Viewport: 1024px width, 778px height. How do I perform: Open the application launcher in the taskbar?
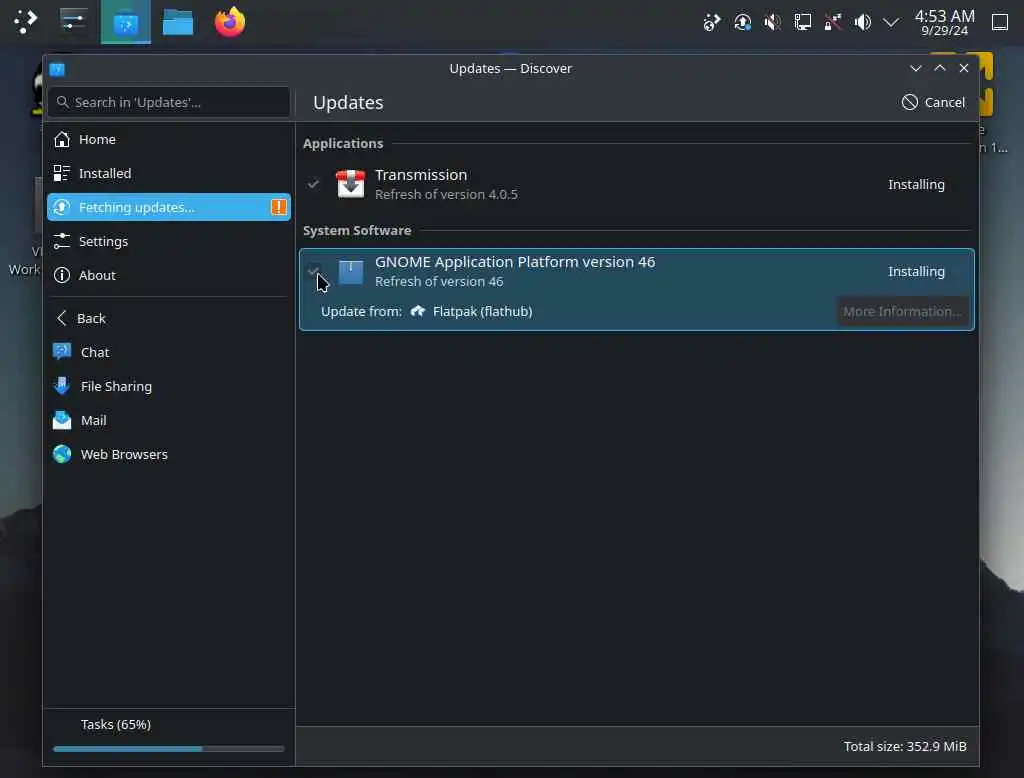click(25, 22)
